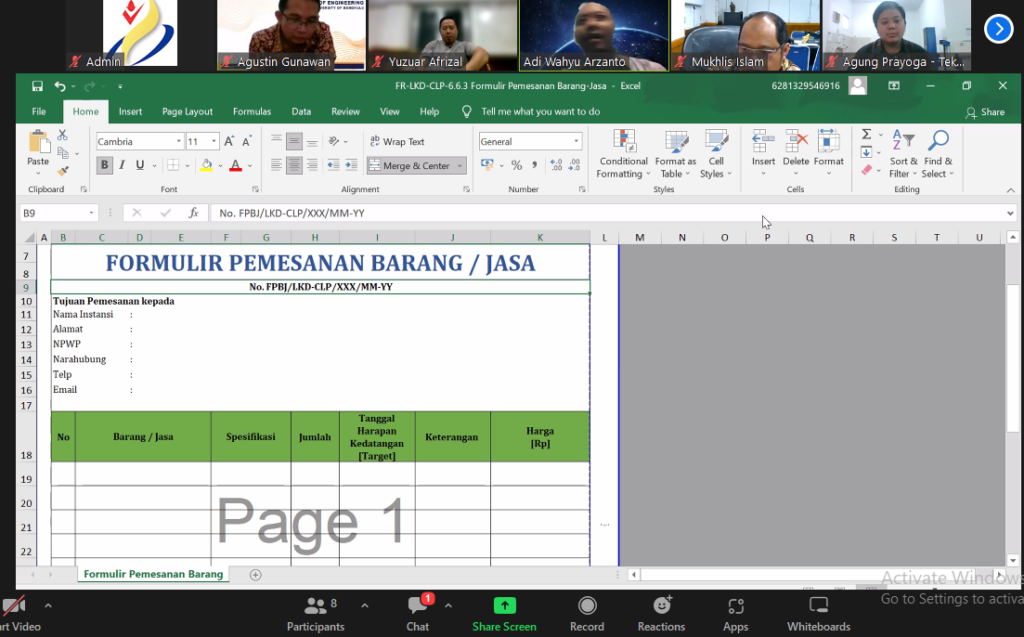This screenshot has width=1024, height=637.
Task: Decrease cell indent
Action: tap(333, 165)
